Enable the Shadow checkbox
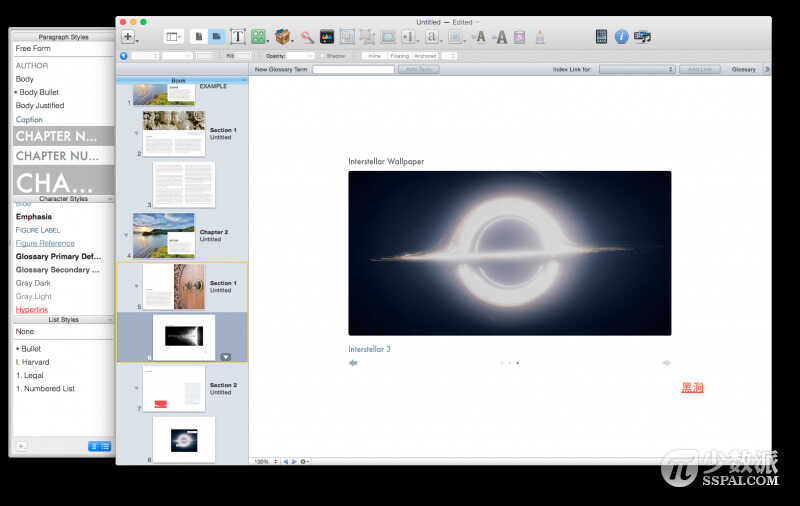This screenshot has height=506, width=800. point(322,56)
